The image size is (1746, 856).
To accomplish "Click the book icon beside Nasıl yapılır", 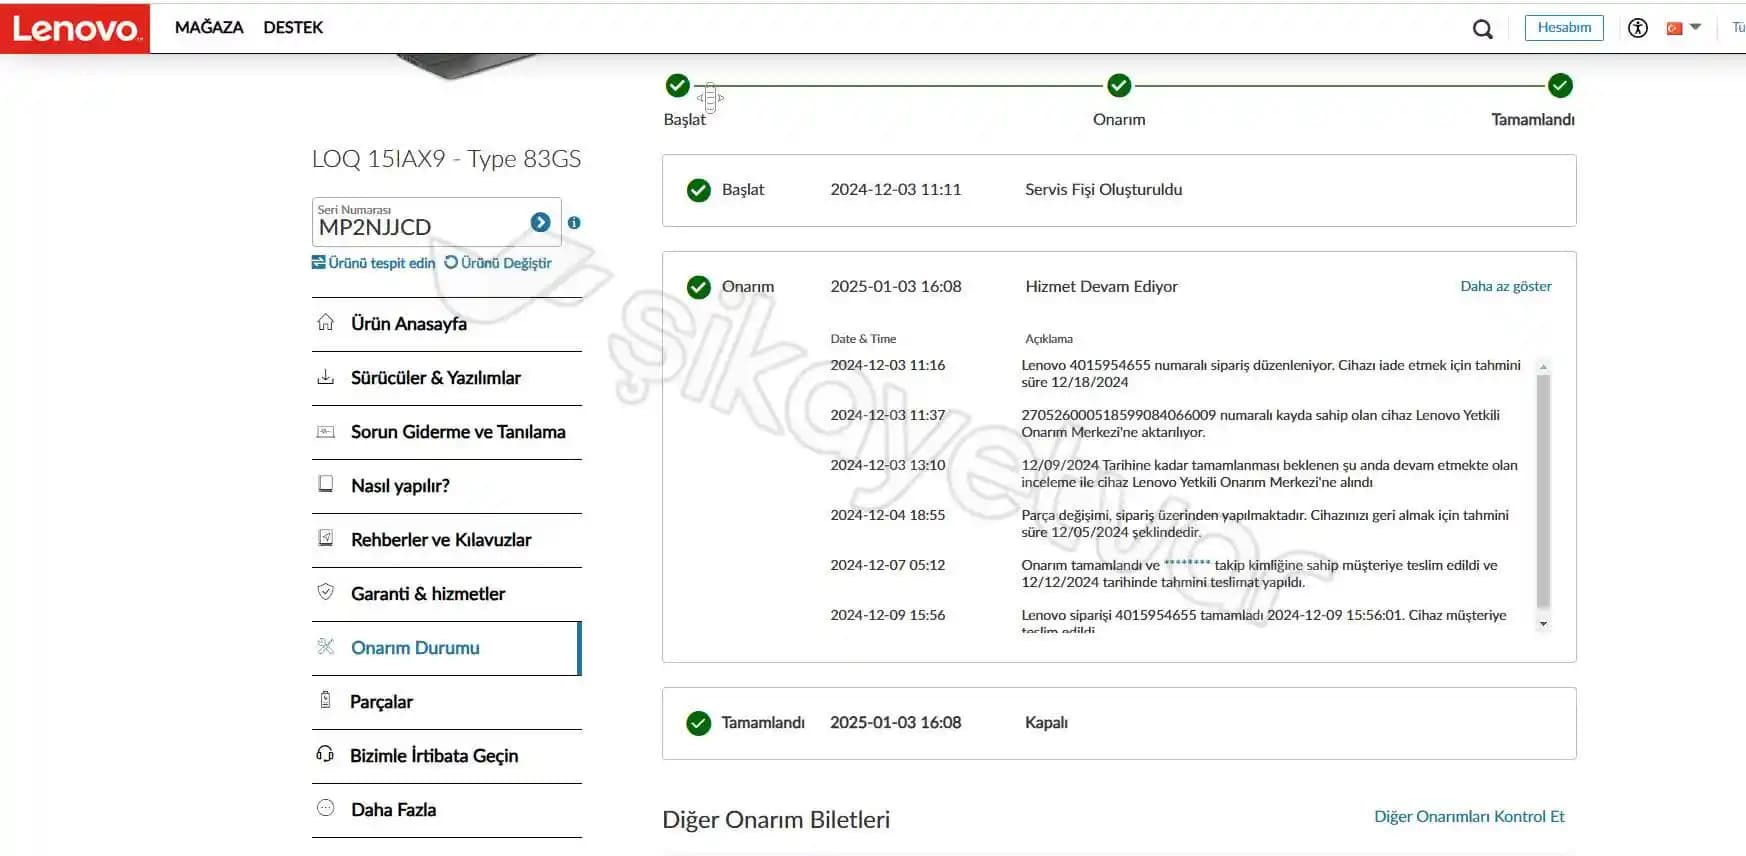I will pyautogui.click(x=325, y=484).
